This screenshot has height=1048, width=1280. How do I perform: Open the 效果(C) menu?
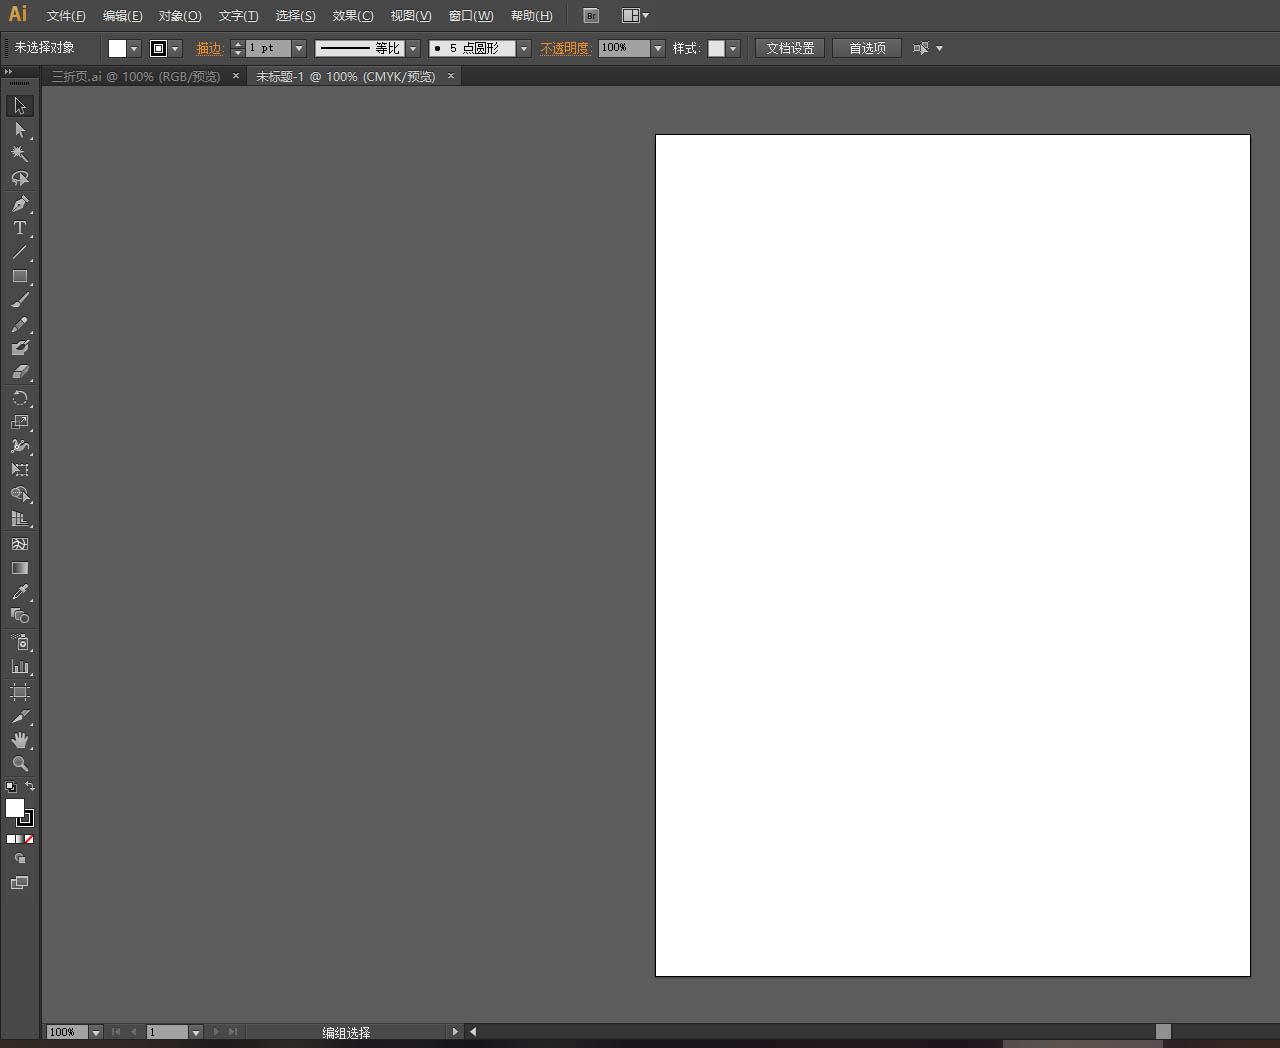tap(353, 16)
